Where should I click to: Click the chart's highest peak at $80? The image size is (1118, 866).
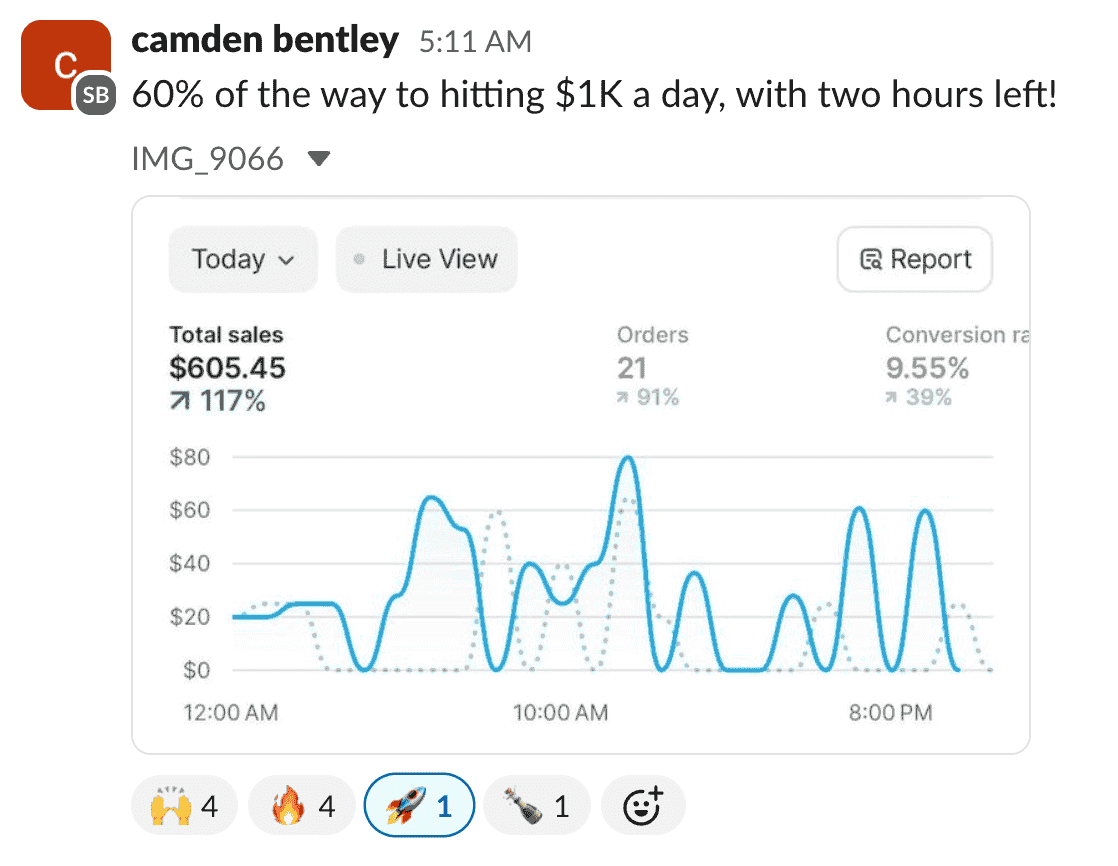(x=627, y=459)
